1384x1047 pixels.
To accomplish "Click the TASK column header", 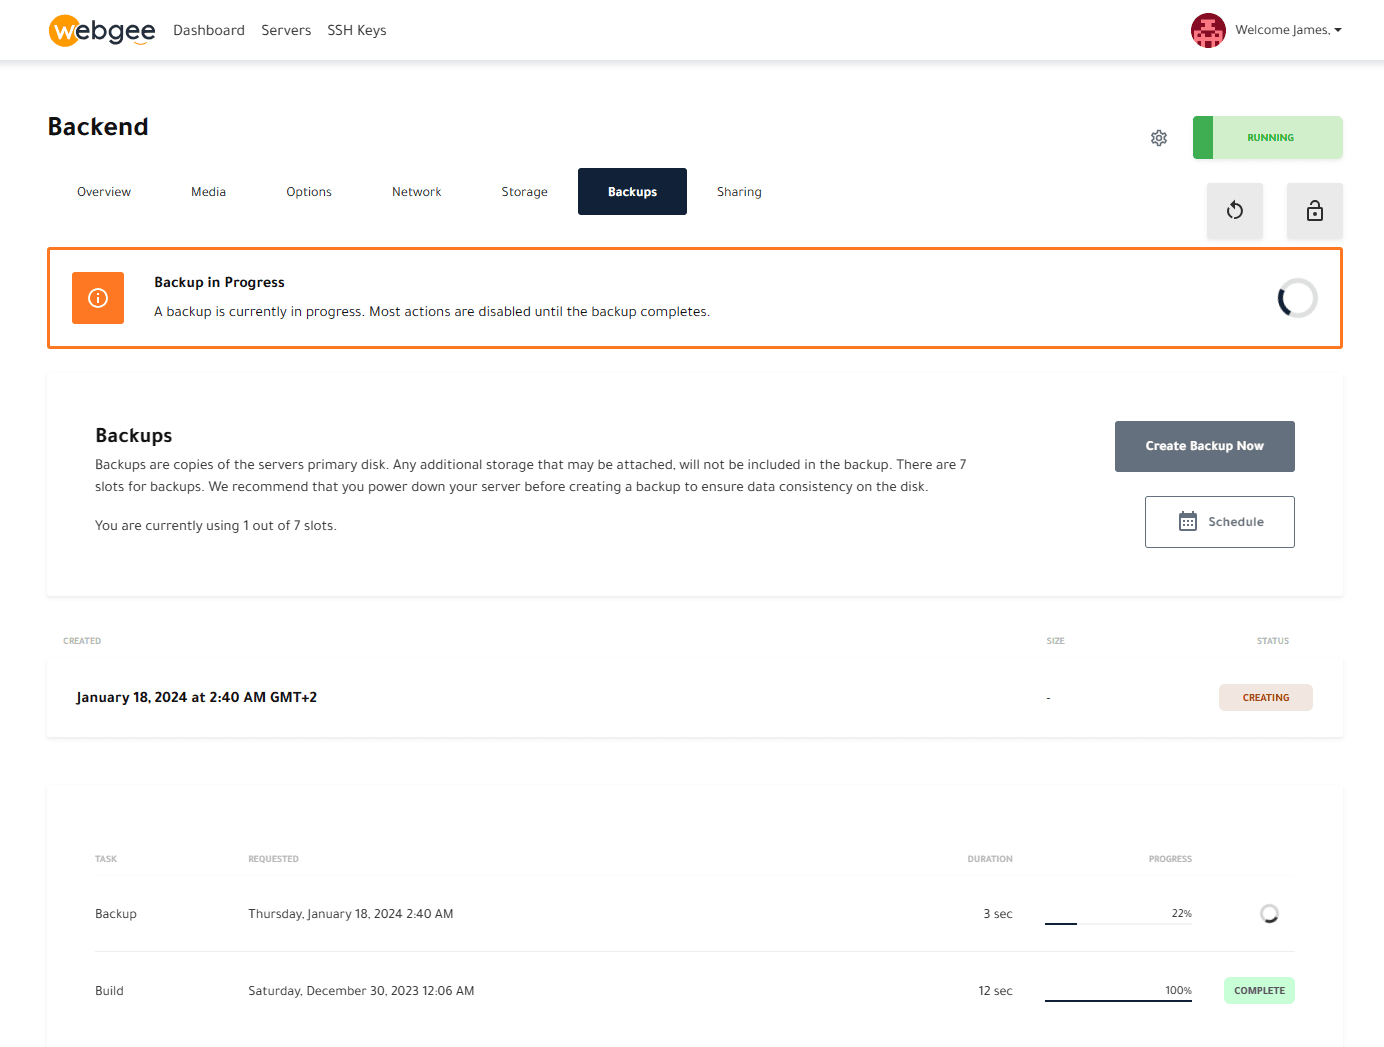I will tap(106, 859).
